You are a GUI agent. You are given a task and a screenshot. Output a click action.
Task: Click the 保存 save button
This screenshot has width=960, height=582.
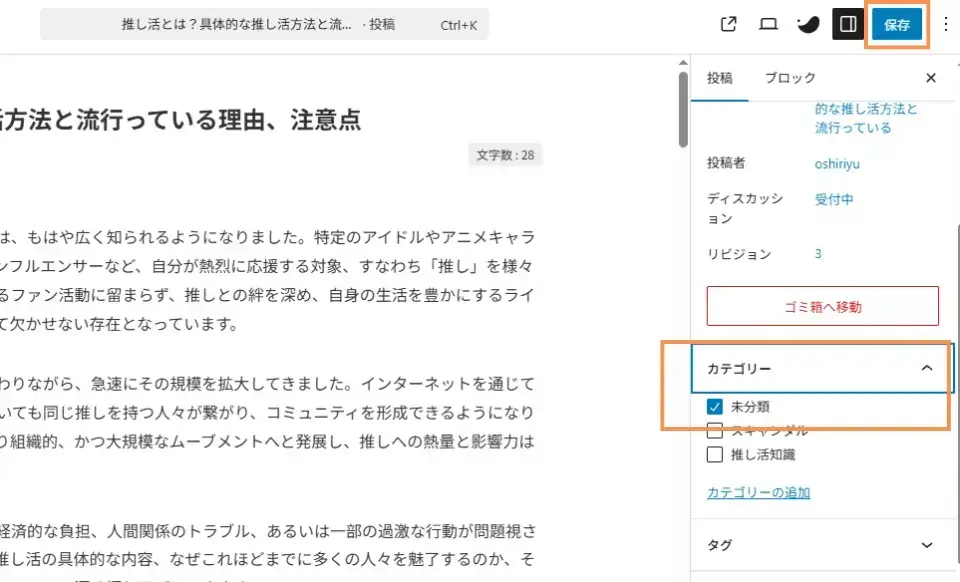897,24
